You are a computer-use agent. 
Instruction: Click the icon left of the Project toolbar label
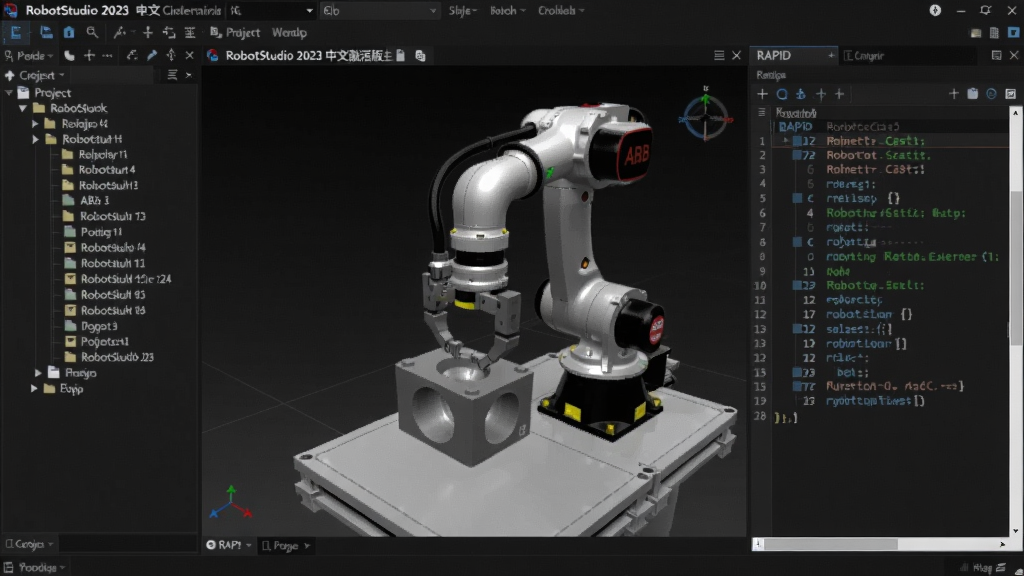click(216, 32)
